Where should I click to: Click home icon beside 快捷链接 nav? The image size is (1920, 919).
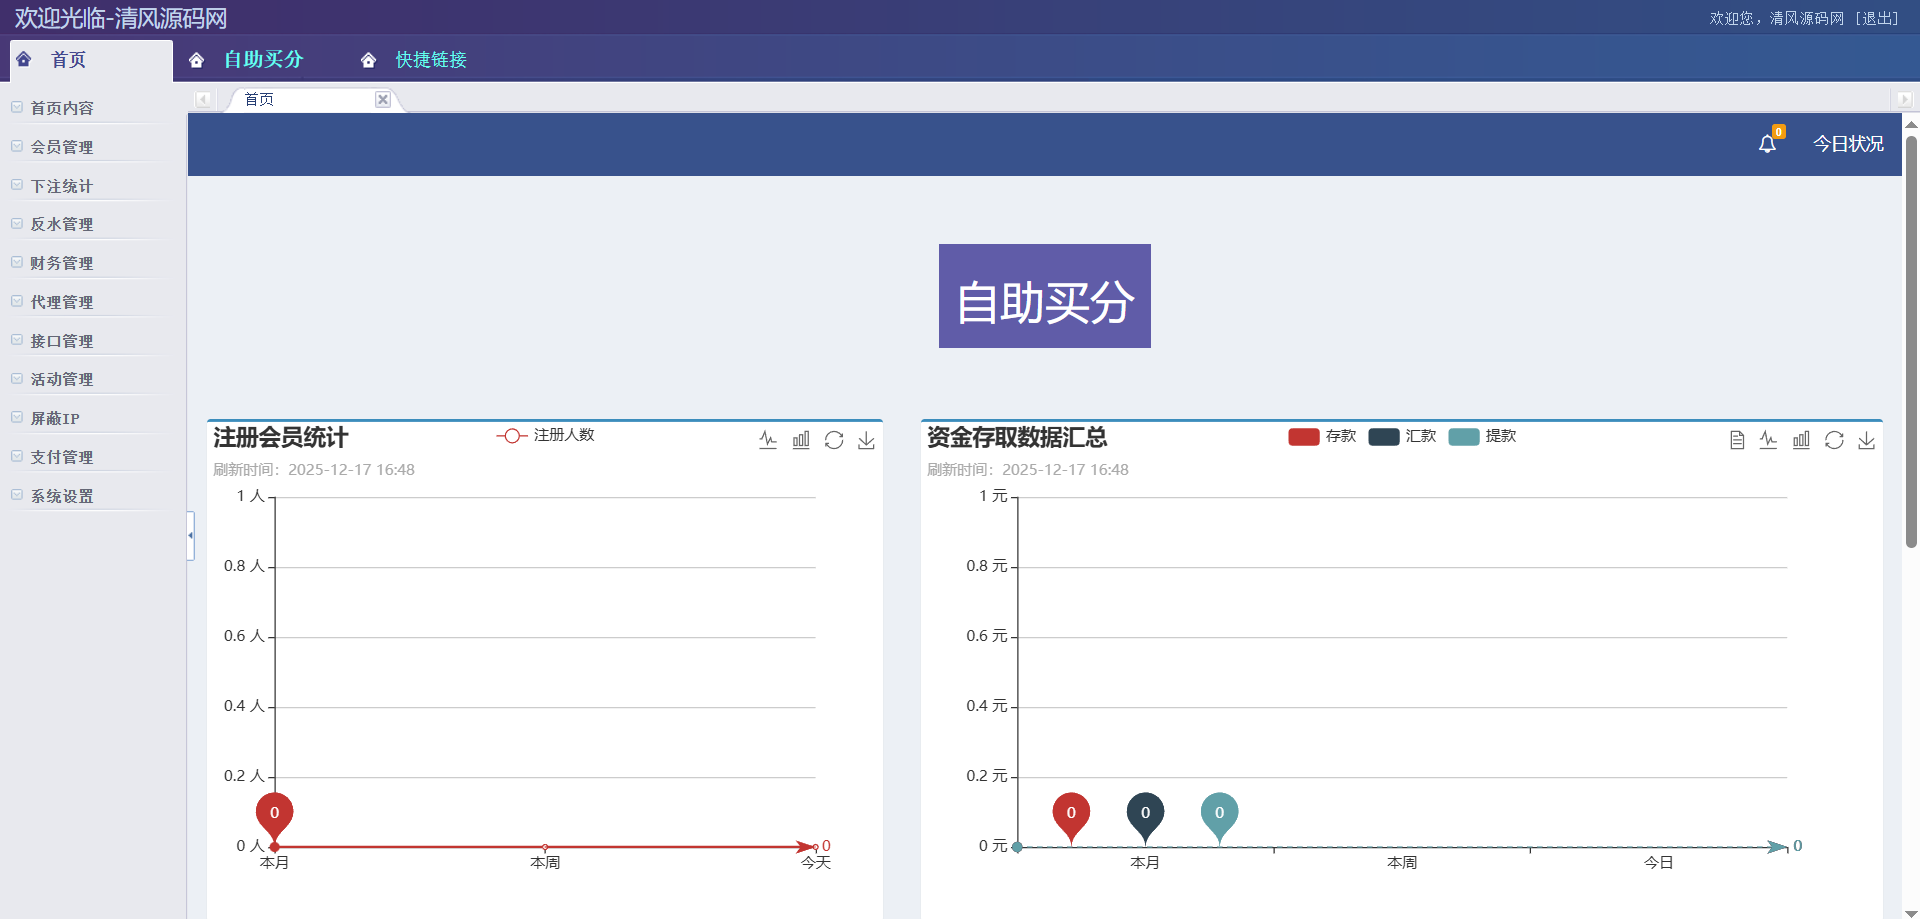tap(368, 60)
